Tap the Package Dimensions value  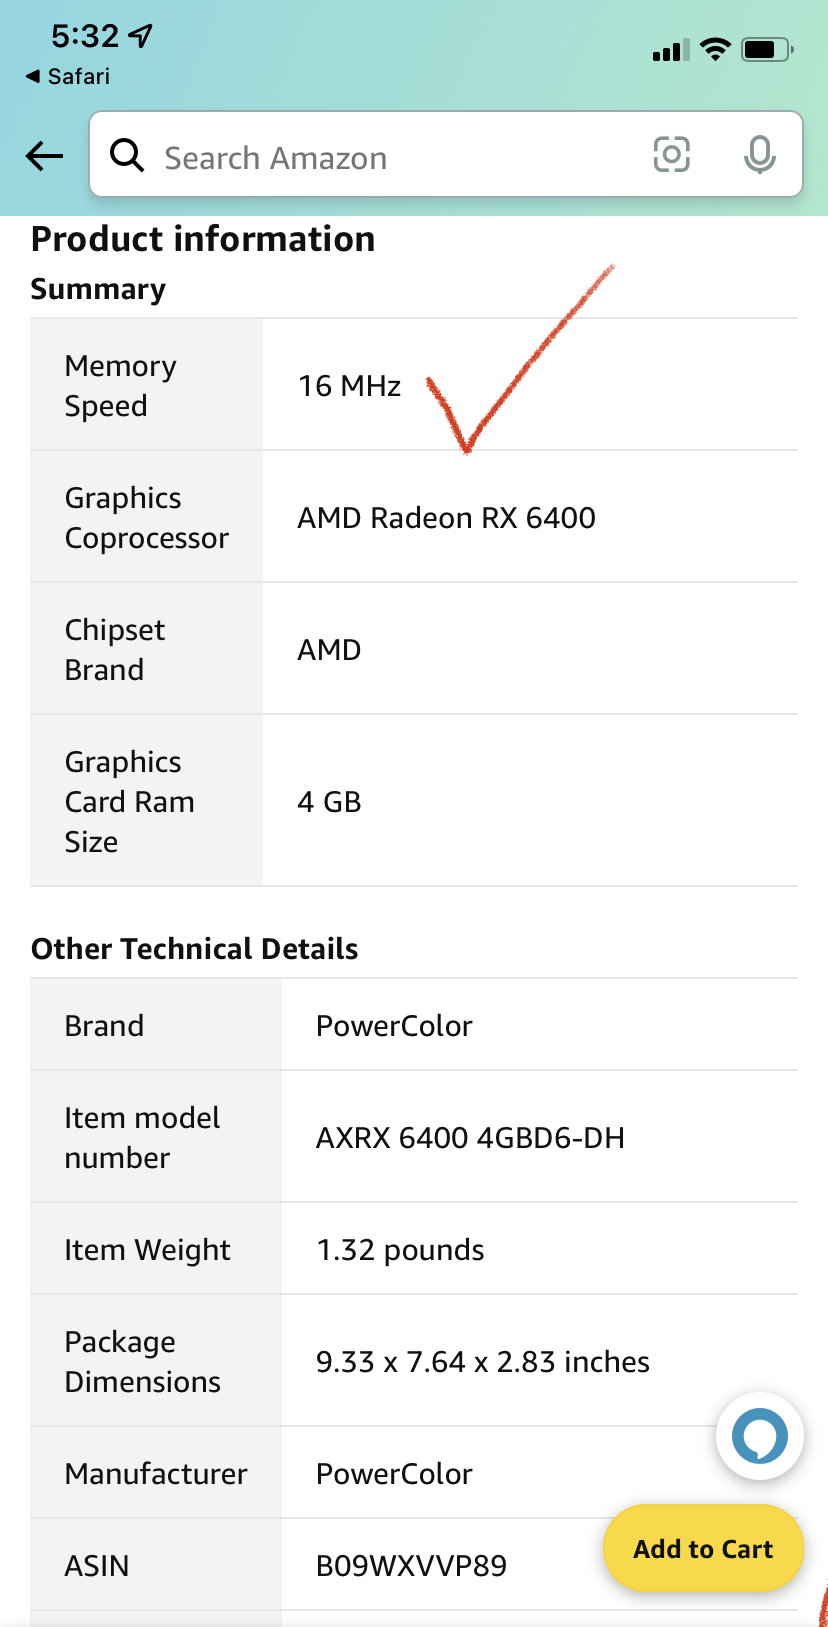click(482, 1362)
